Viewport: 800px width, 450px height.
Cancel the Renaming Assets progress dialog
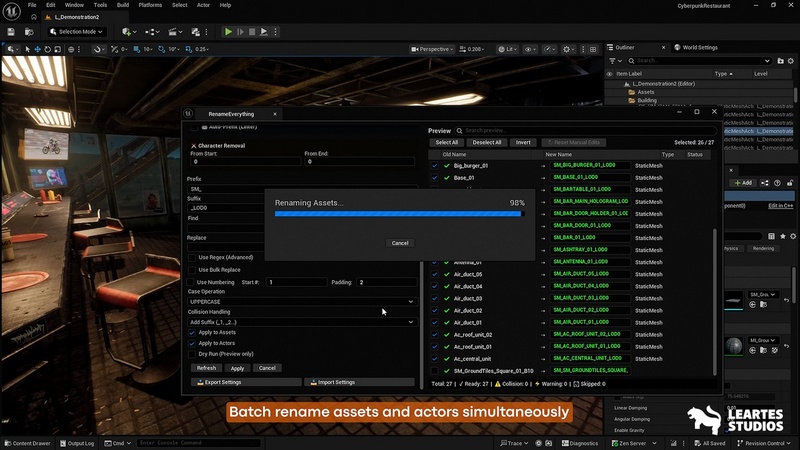pos(400,243)
